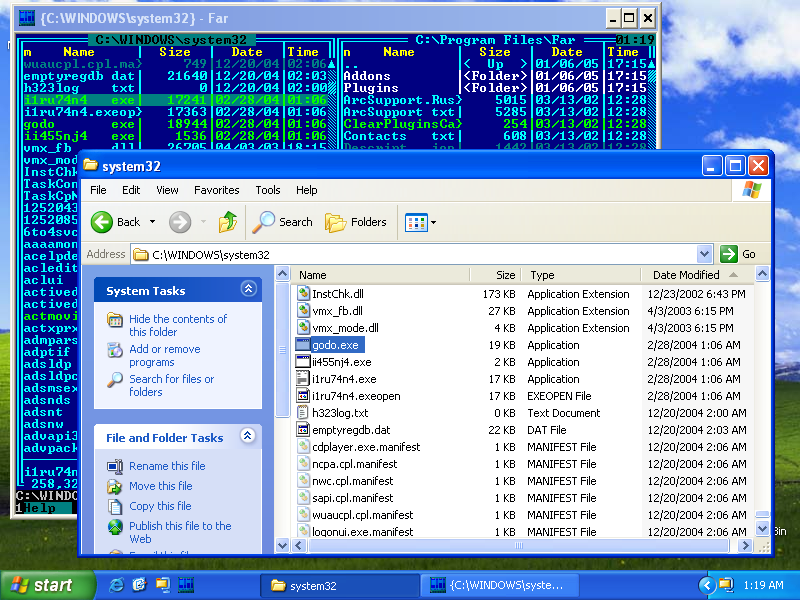Click the 'Rename this file' link
The image size is (800, 600).
(167, 466)
